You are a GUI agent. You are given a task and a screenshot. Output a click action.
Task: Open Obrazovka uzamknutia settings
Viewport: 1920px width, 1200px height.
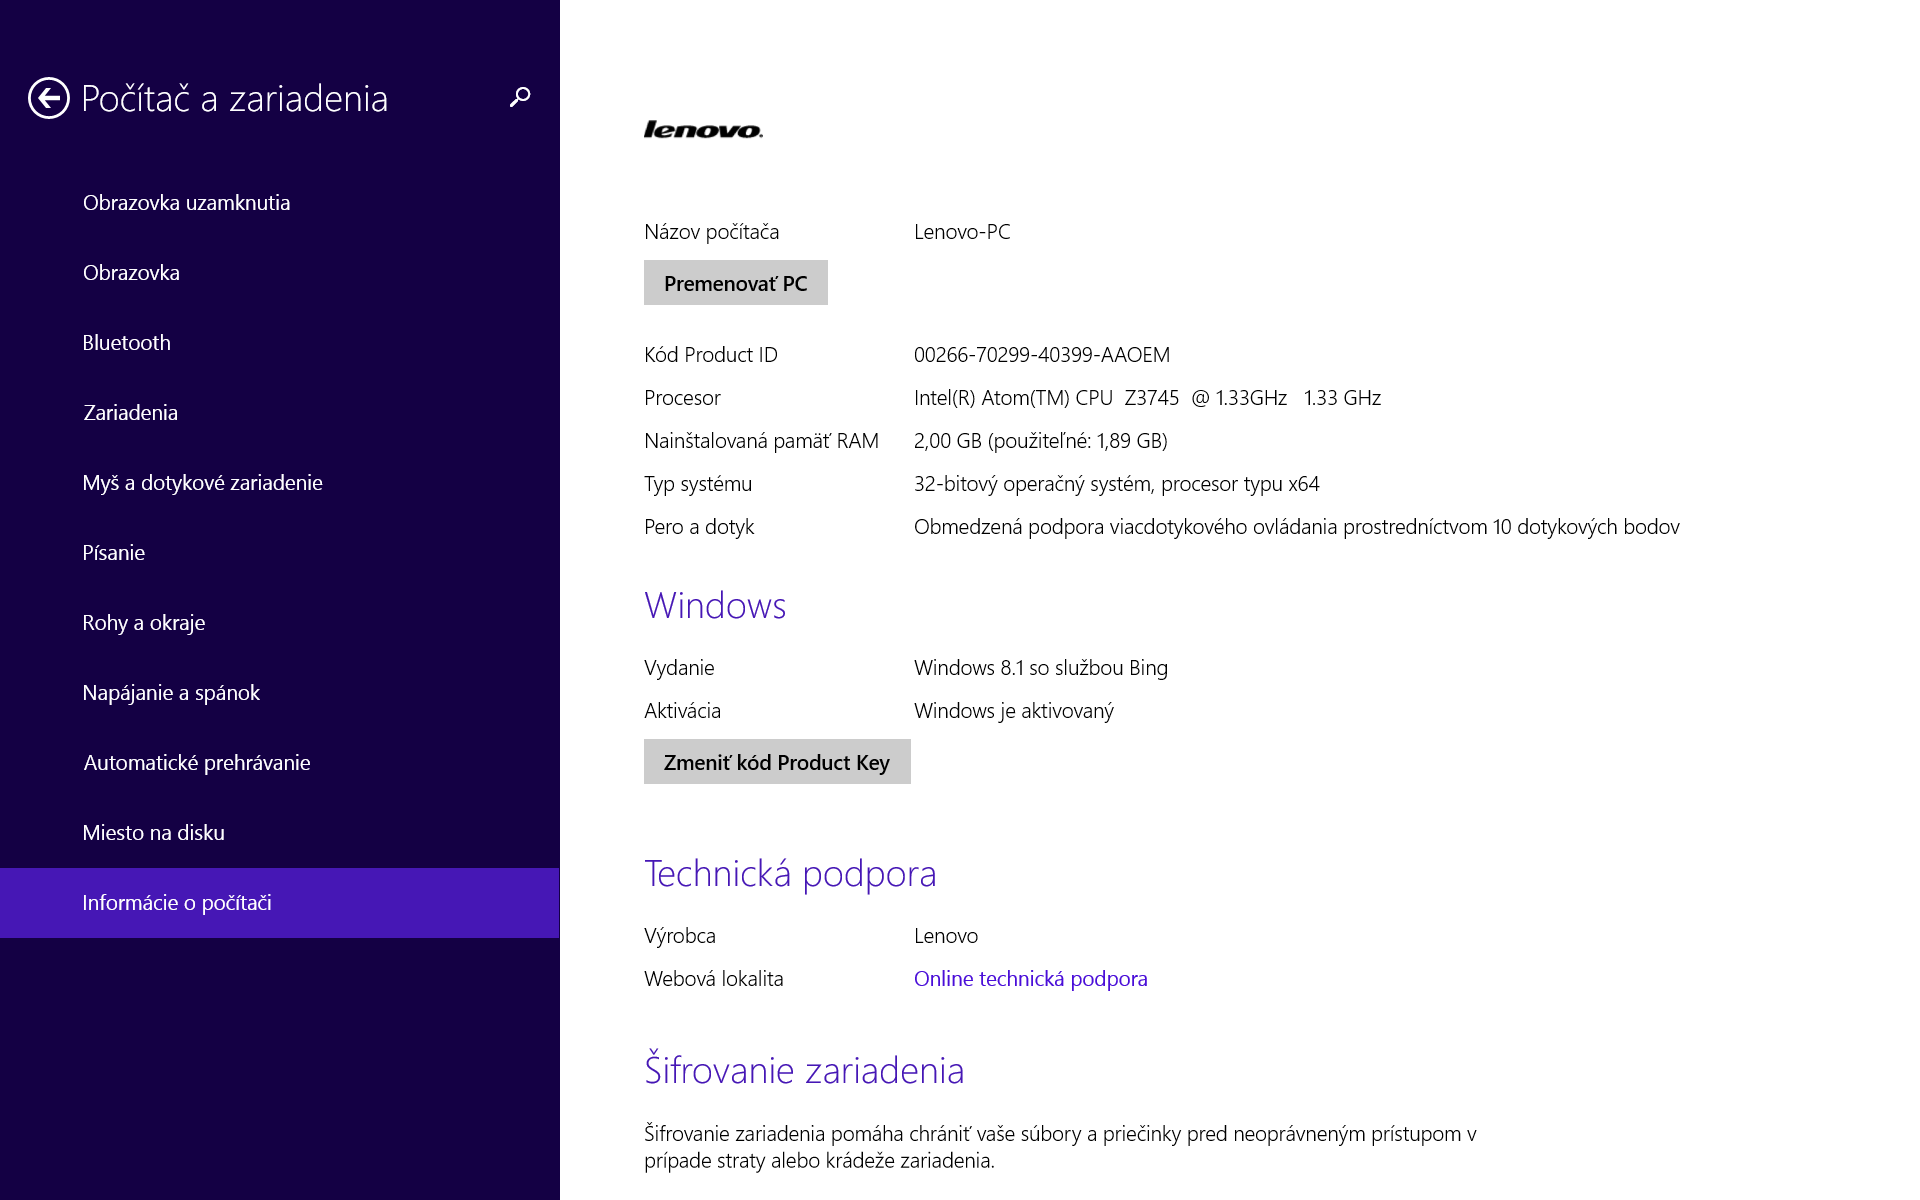[280, 203]
